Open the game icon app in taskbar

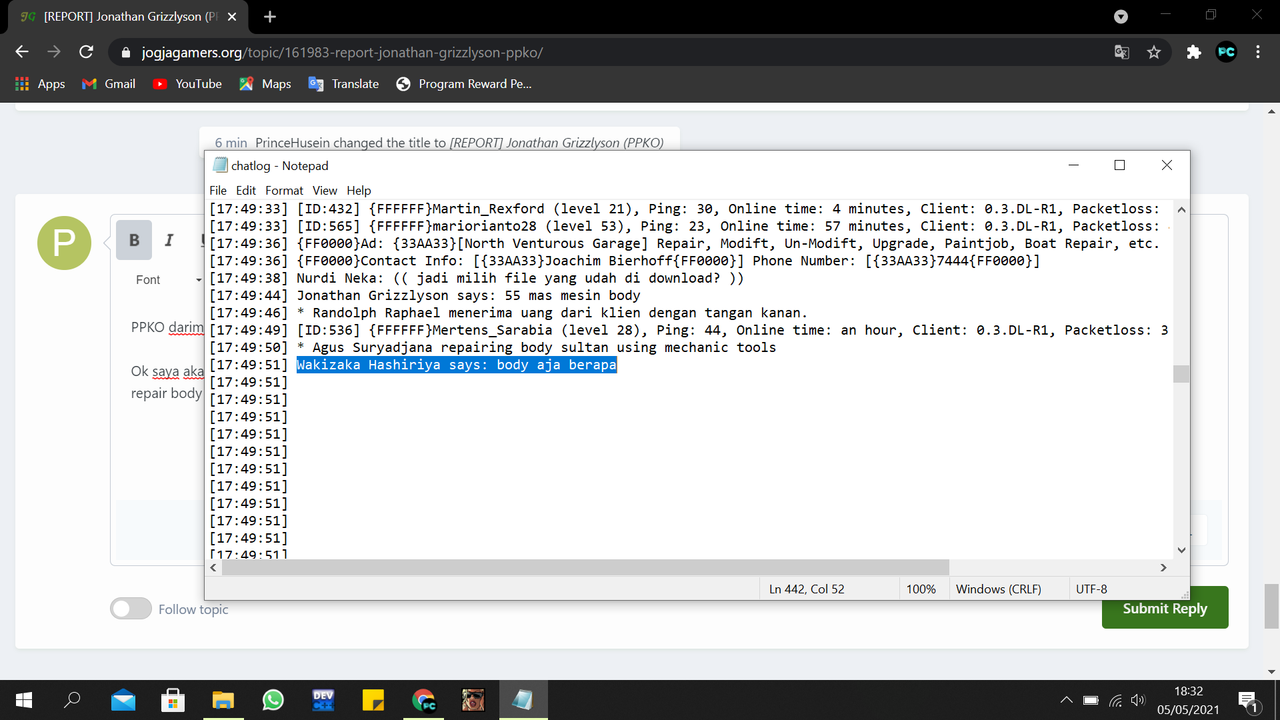(473, 700)
